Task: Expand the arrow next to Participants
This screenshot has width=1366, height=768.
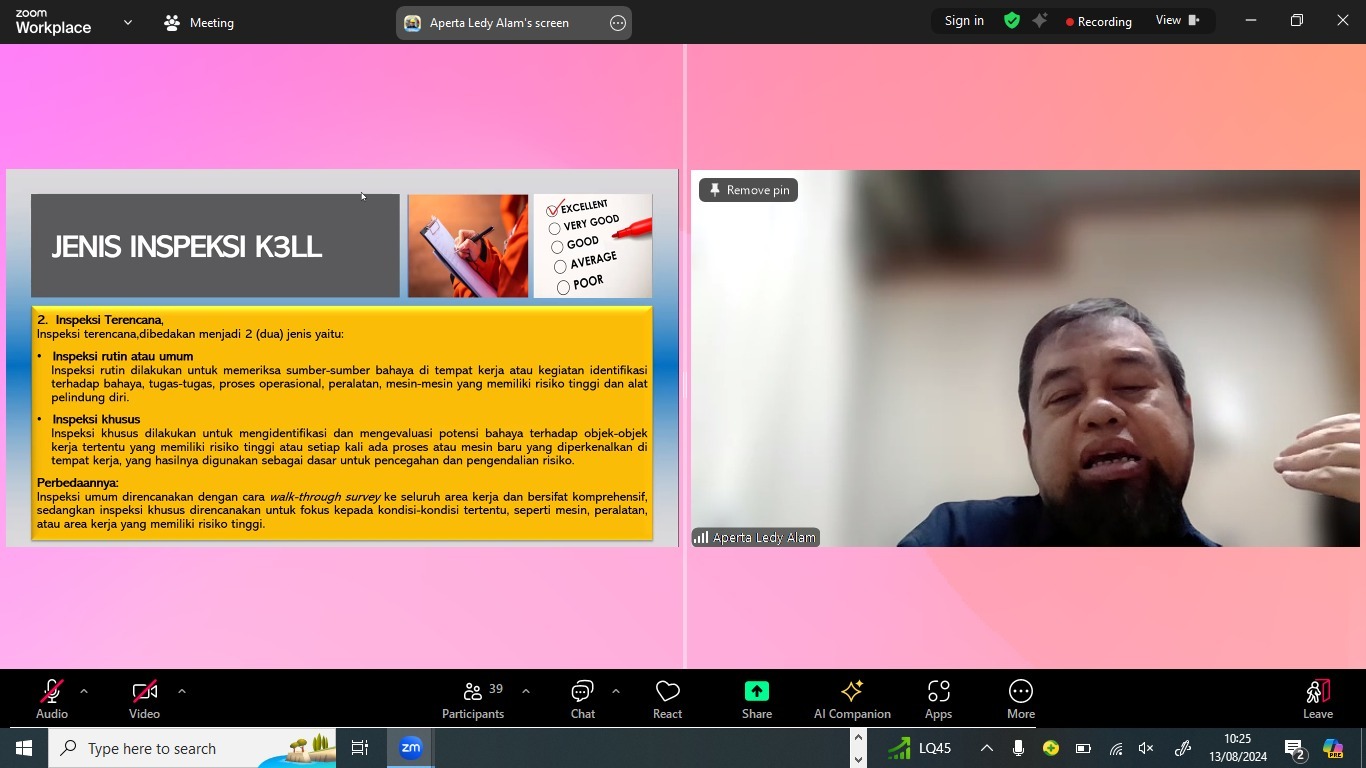Action: (x=526, y=691)
